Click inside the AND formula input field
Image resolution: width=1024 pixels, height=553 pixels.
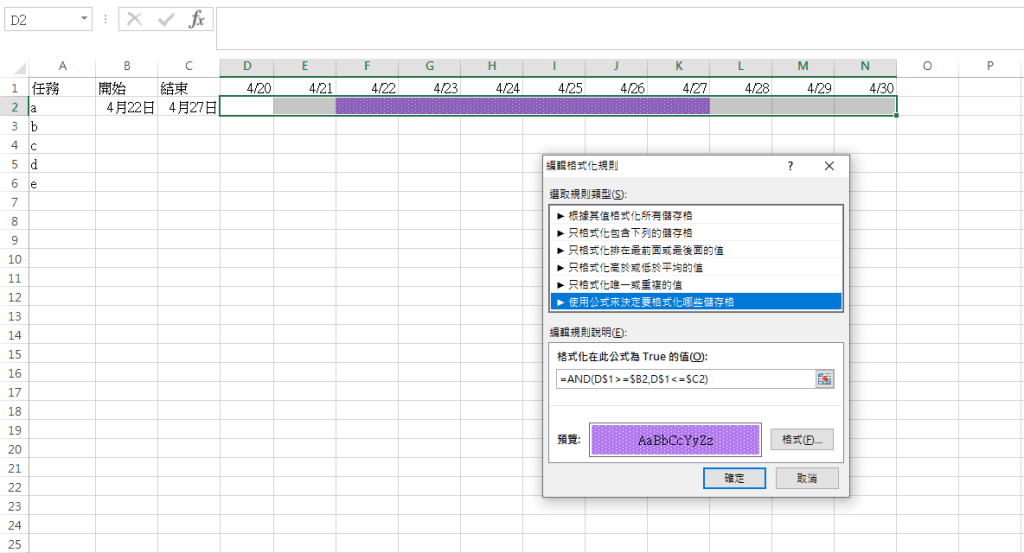[685, 379]
